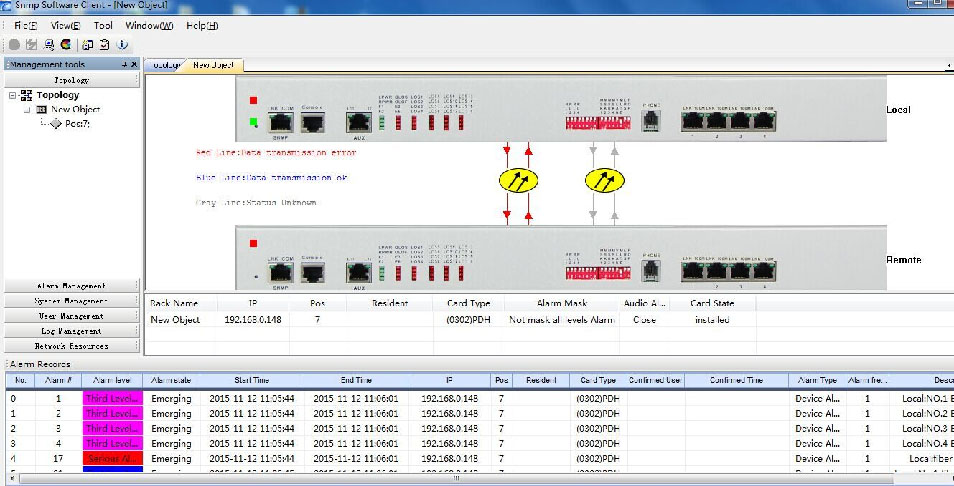The image size is (954, 486).
Task: Click the Local:NO.1 description cell
Action: (923, 398)
